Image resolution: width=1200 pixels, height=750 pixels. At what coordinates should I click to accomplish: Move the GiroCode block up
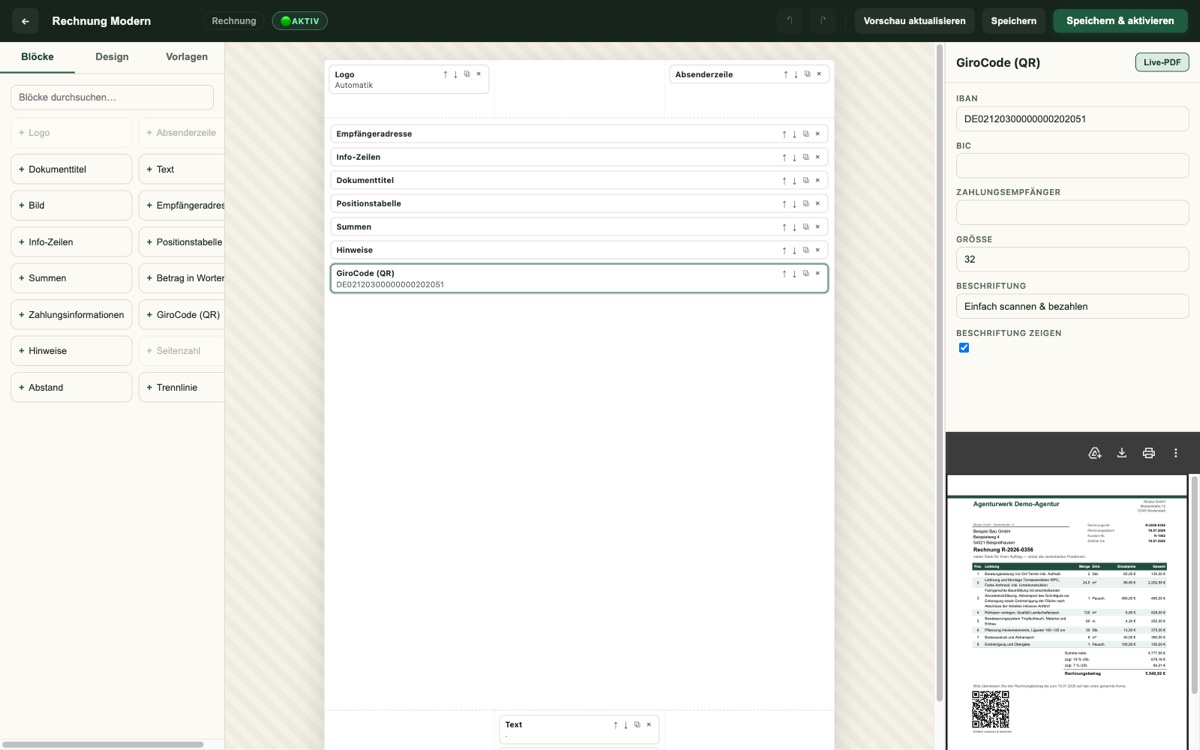point(784,273)
